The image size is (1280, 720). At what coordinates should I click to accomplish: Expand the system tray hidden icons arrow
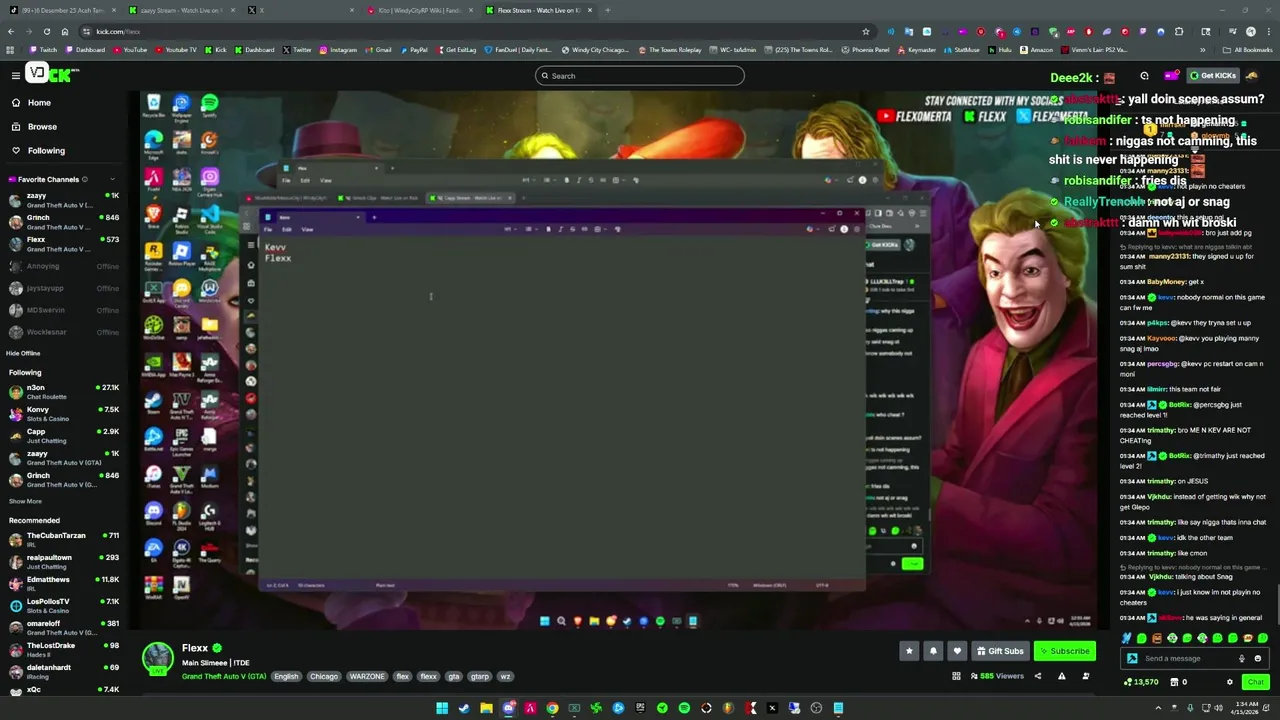[1159, 708]
